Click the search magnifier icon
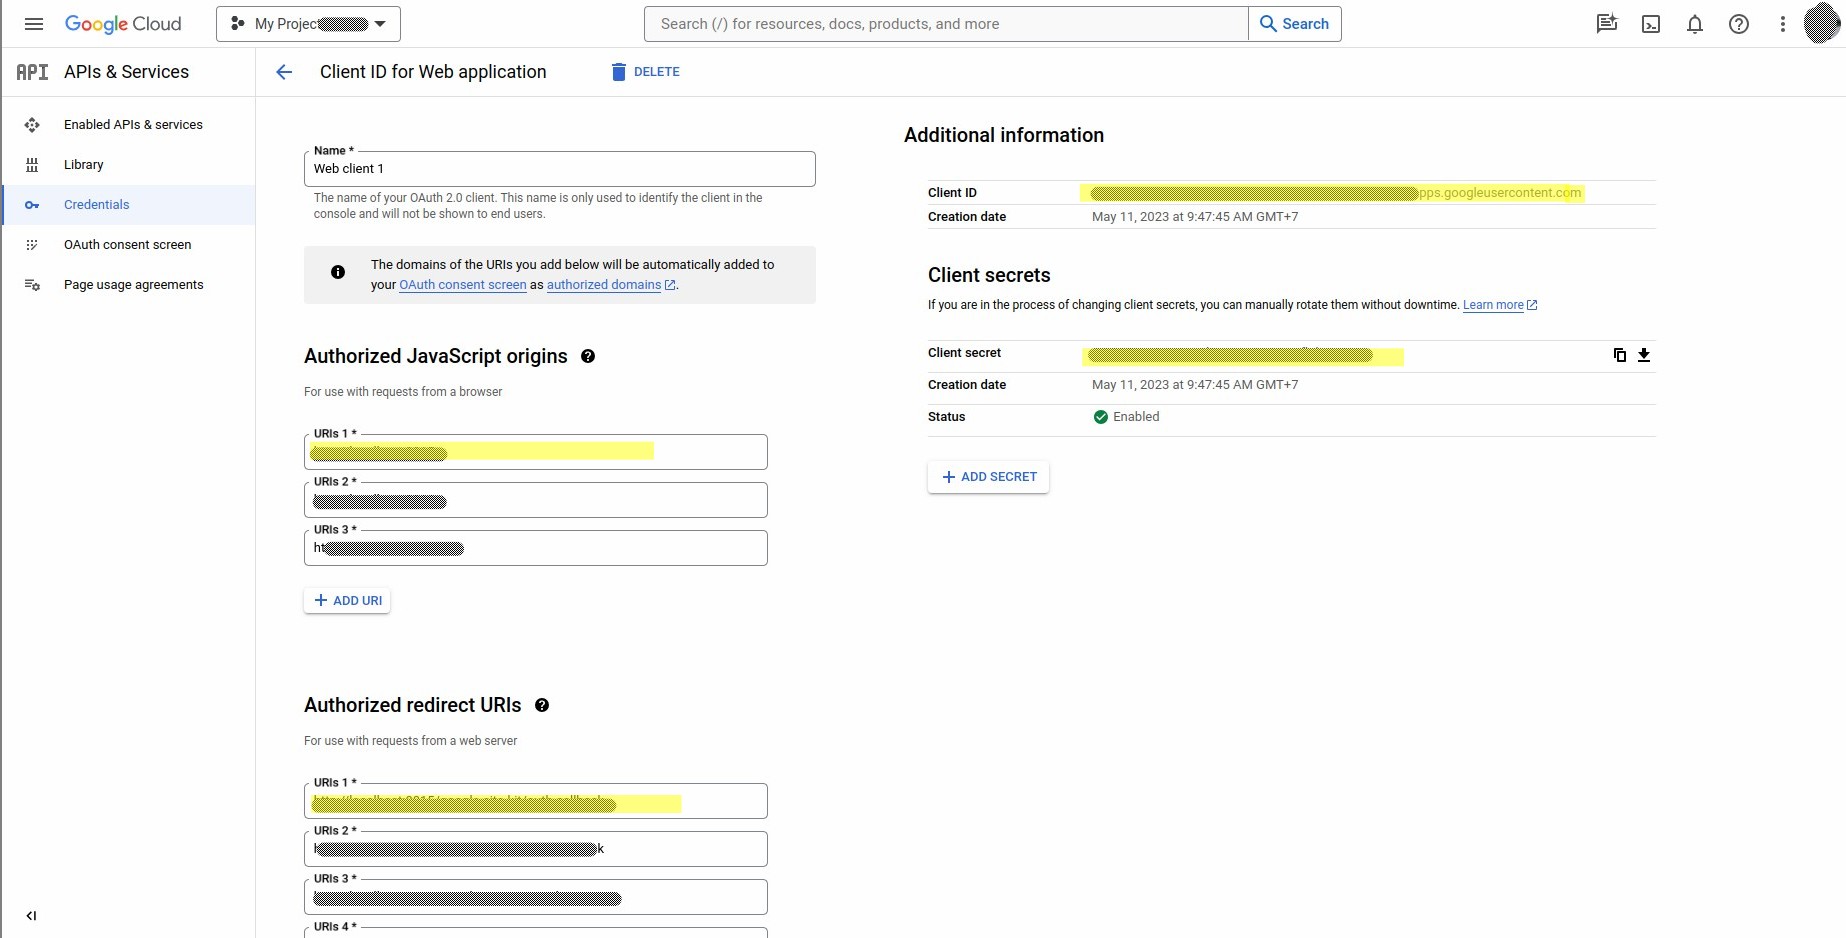This screenshot has height=938, width=1846. pyautogui.click(x=1267, y=23)
